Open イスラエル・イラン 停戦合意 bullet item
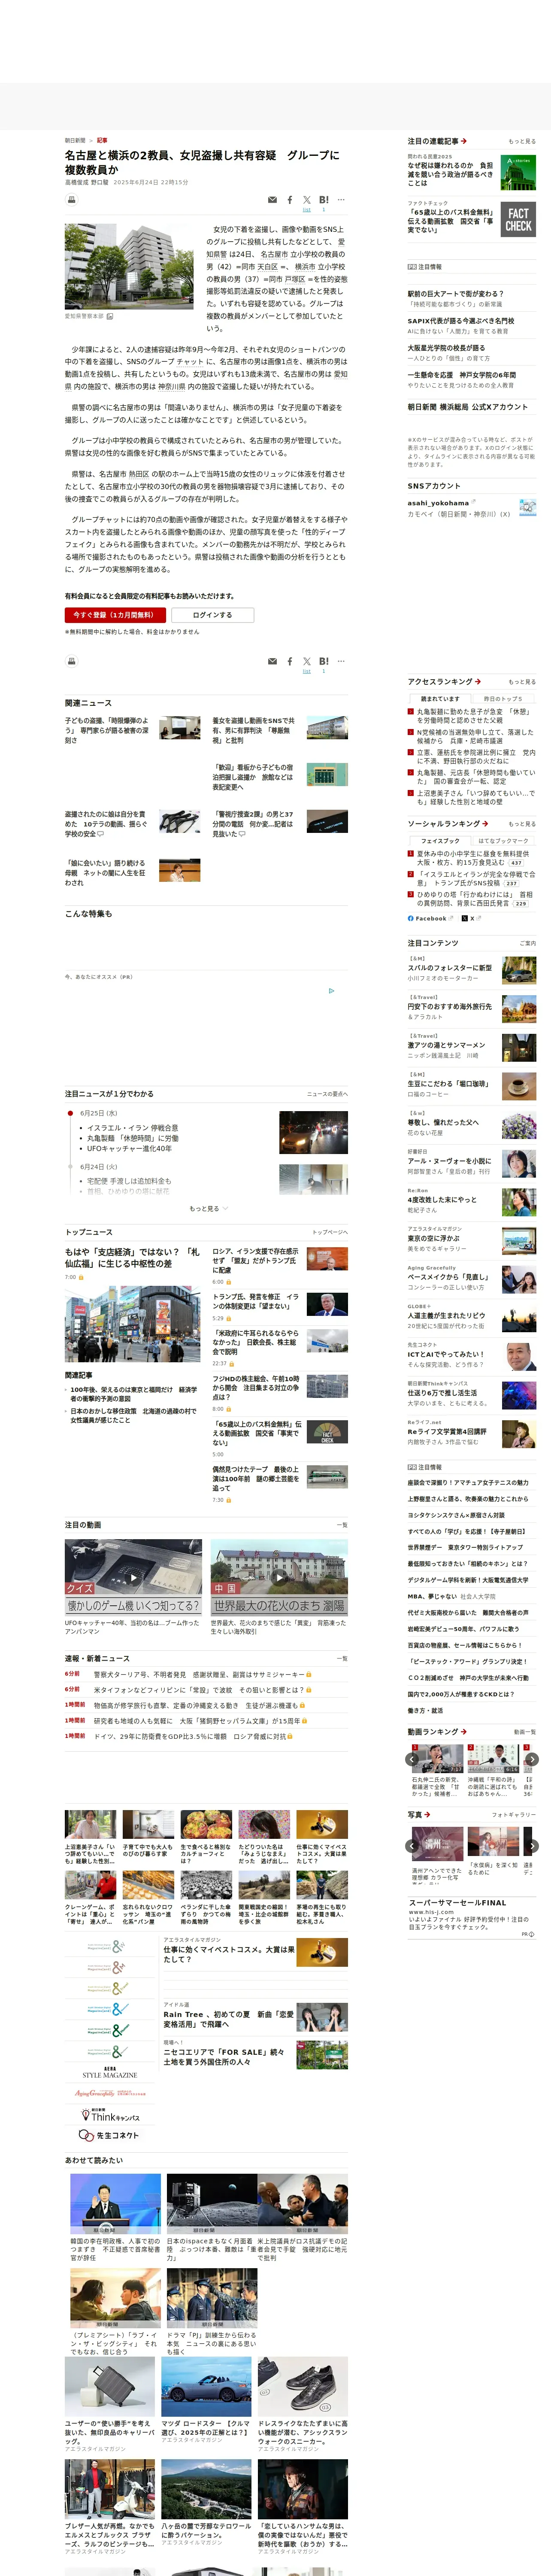551x2576 pixels. (x=133, y=1127)
